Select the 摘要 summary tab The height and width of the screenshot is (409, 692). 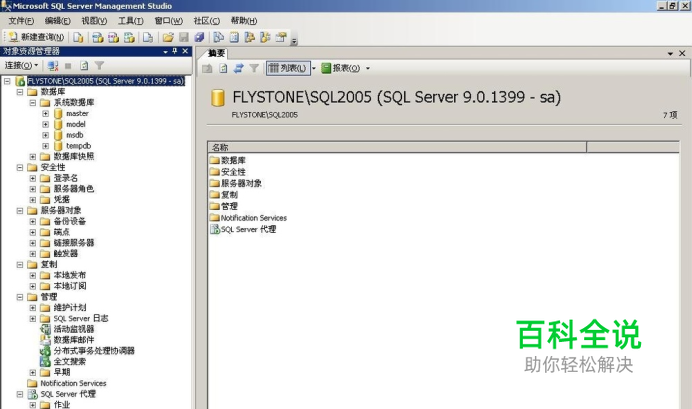[x=216, y=53]
